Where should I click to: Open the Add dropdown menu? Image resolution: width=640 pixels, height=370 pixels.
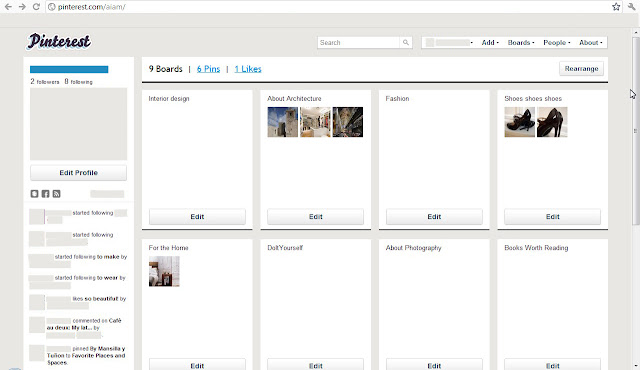pyautogui.click(x=490, y=42)
